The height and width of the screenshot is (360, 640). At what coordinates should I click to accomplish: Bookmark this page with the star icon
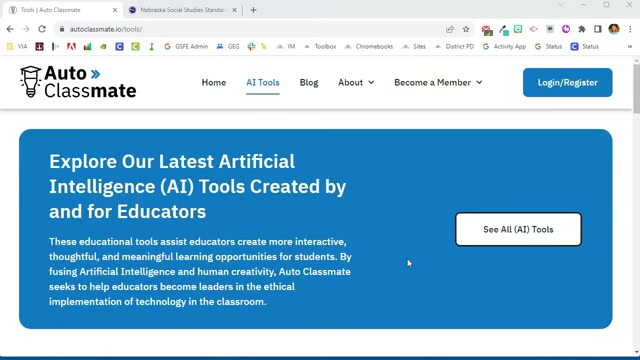click(x=466, y=29)
